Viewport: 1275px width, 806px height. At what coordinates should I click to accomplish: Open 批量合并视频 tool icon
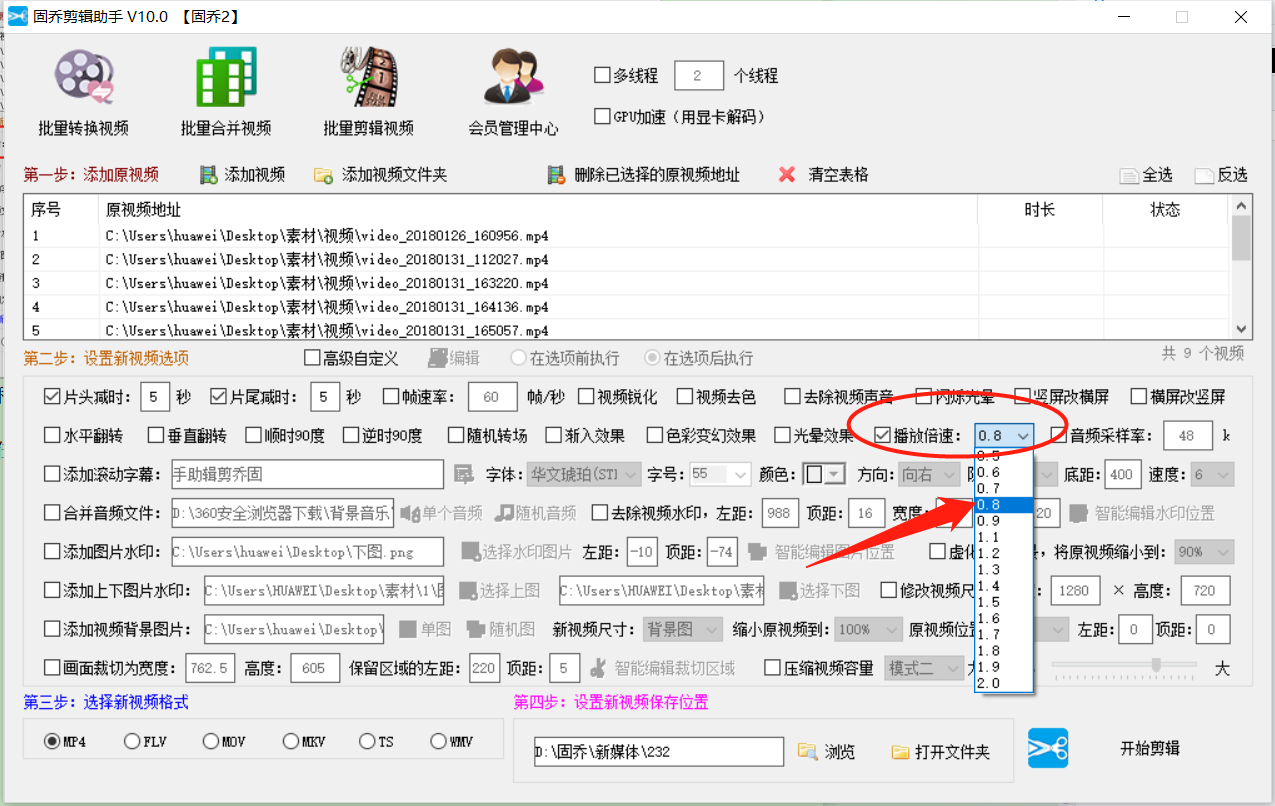tap(226, 79)
